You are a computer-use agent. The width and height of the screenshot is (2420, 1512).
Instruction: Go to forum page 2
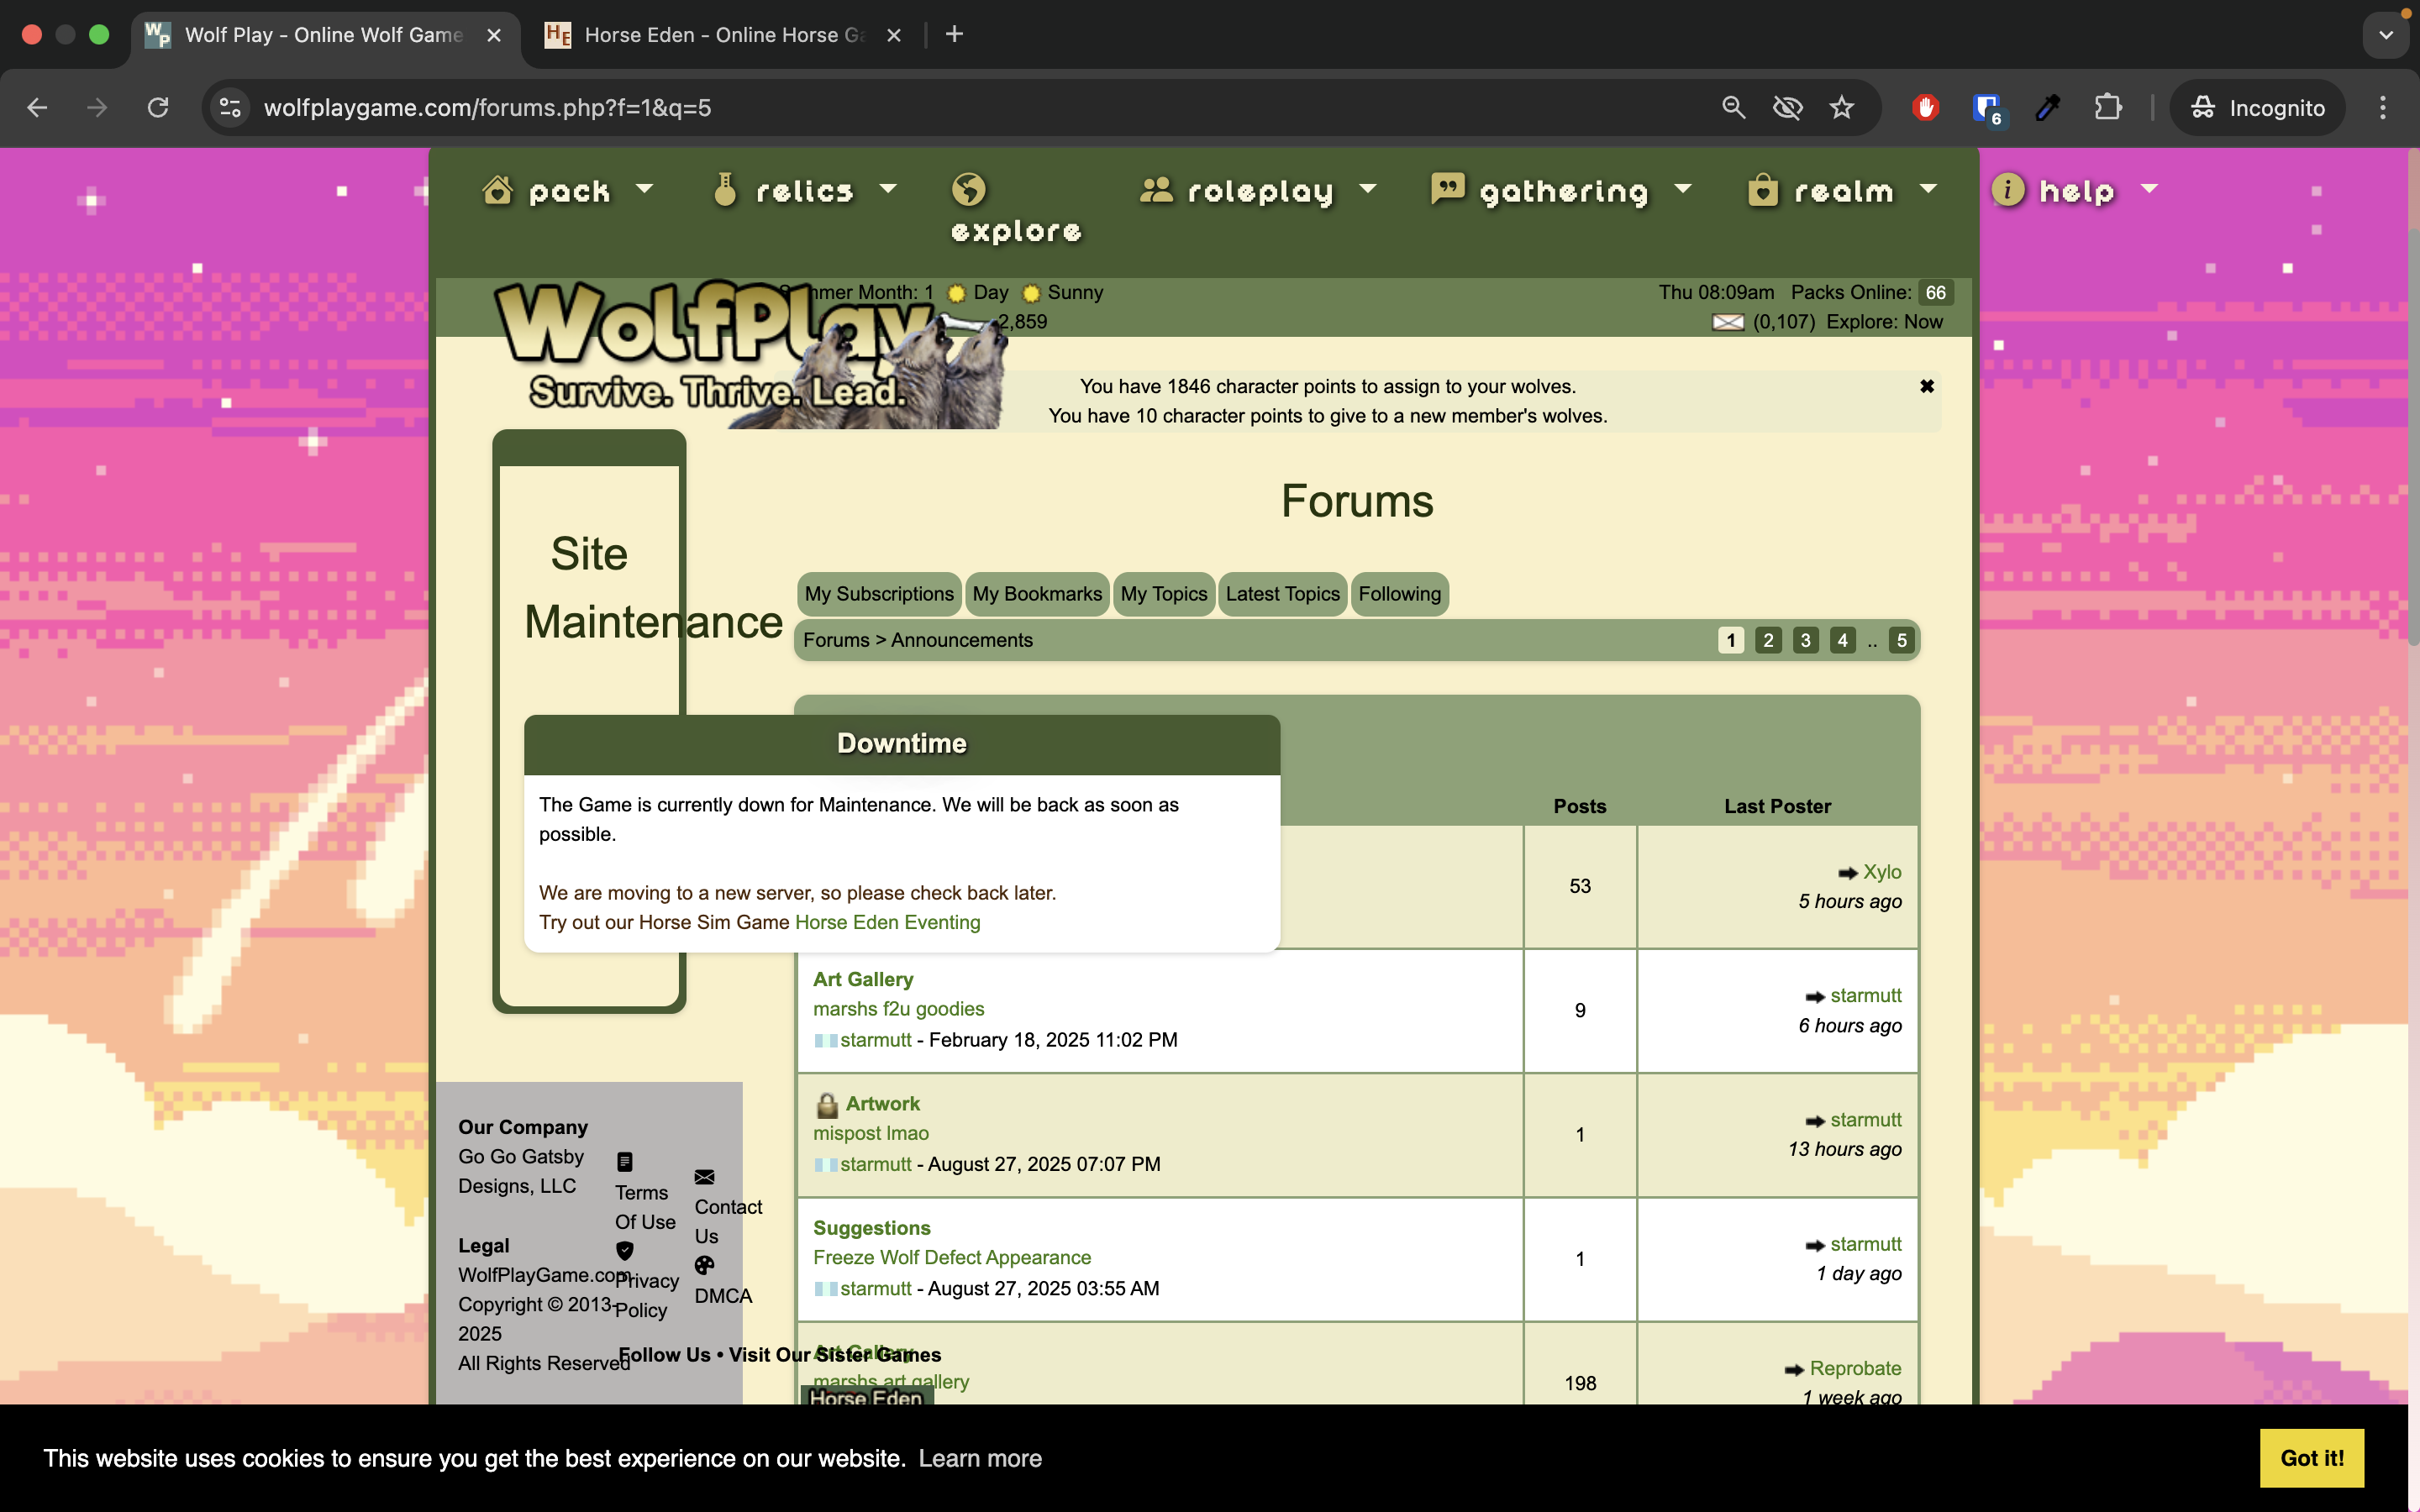coord(1768,640)
